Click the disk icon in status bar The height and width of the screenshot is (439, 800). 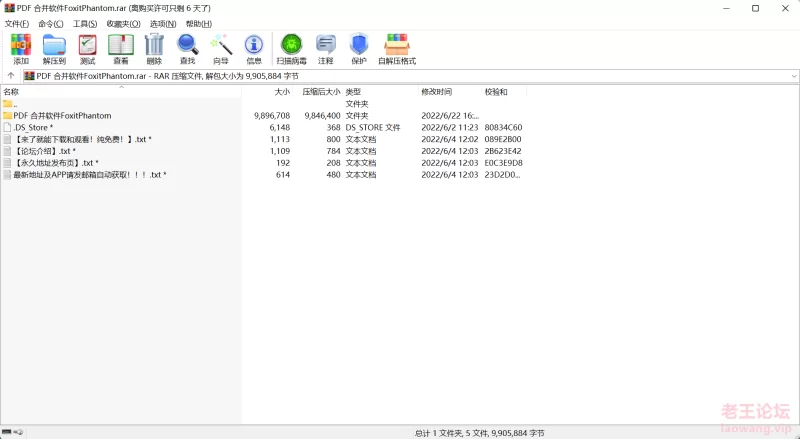coord(7,432)
